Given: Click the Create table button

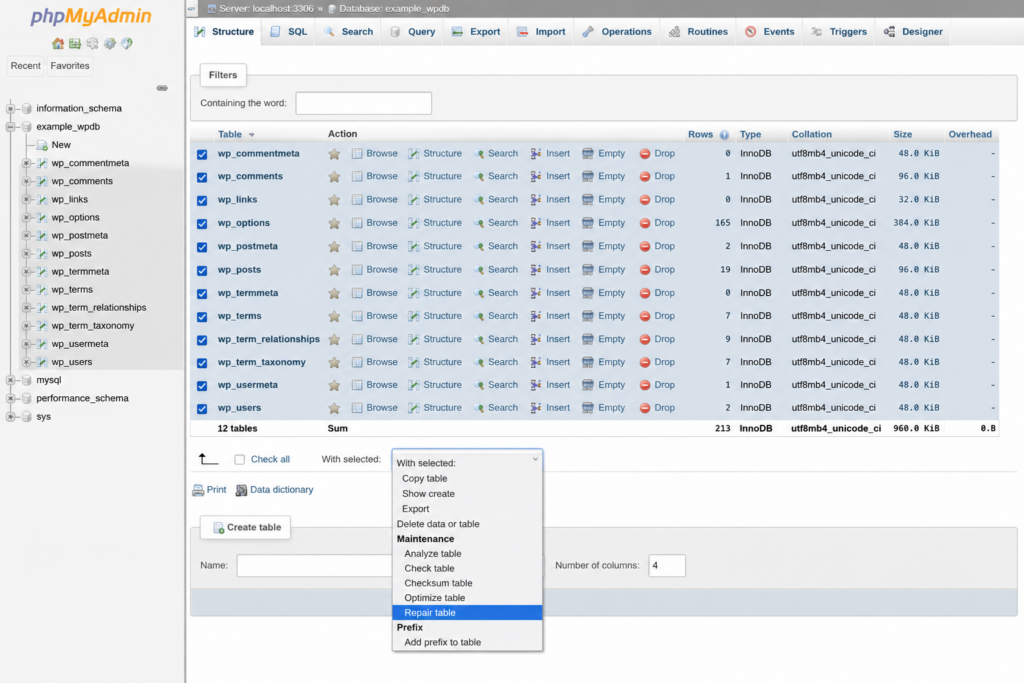Looking at the screenshot, I should [x=246, y=528].
